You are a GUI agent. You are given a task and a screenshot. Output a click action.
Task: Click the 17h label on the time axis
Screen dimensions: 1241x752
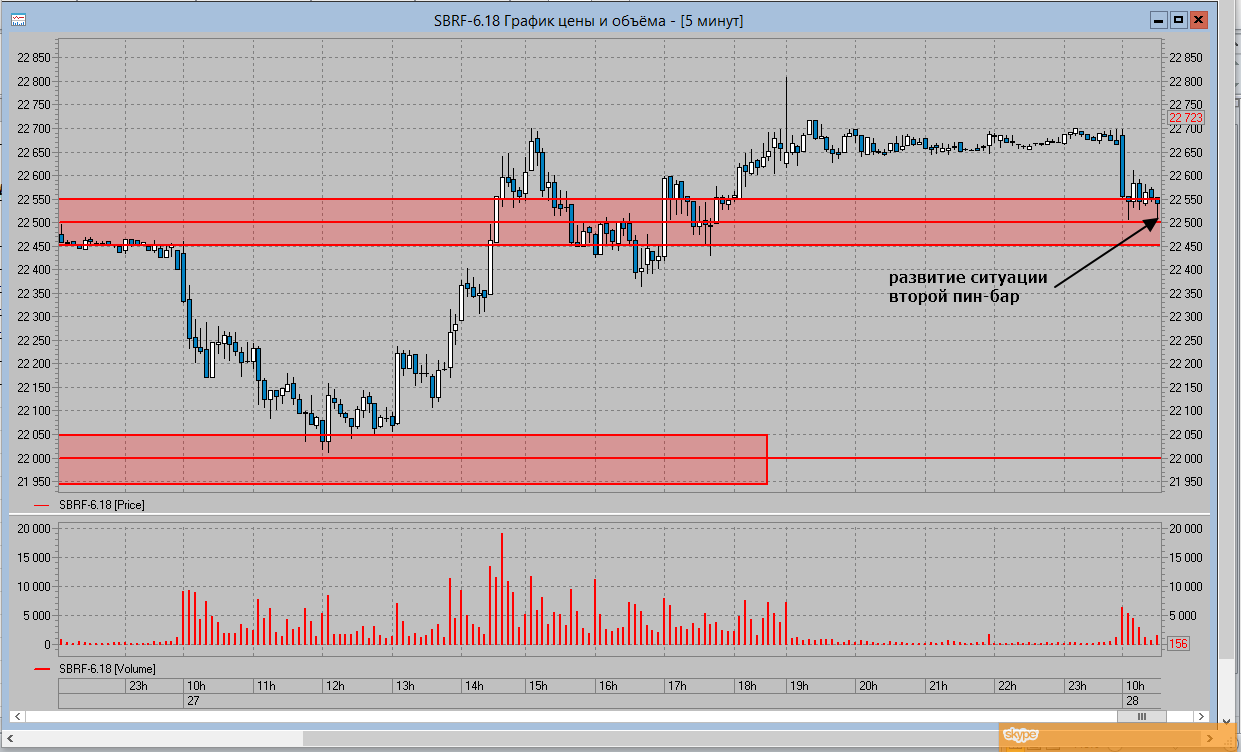(x=676, y=685)
